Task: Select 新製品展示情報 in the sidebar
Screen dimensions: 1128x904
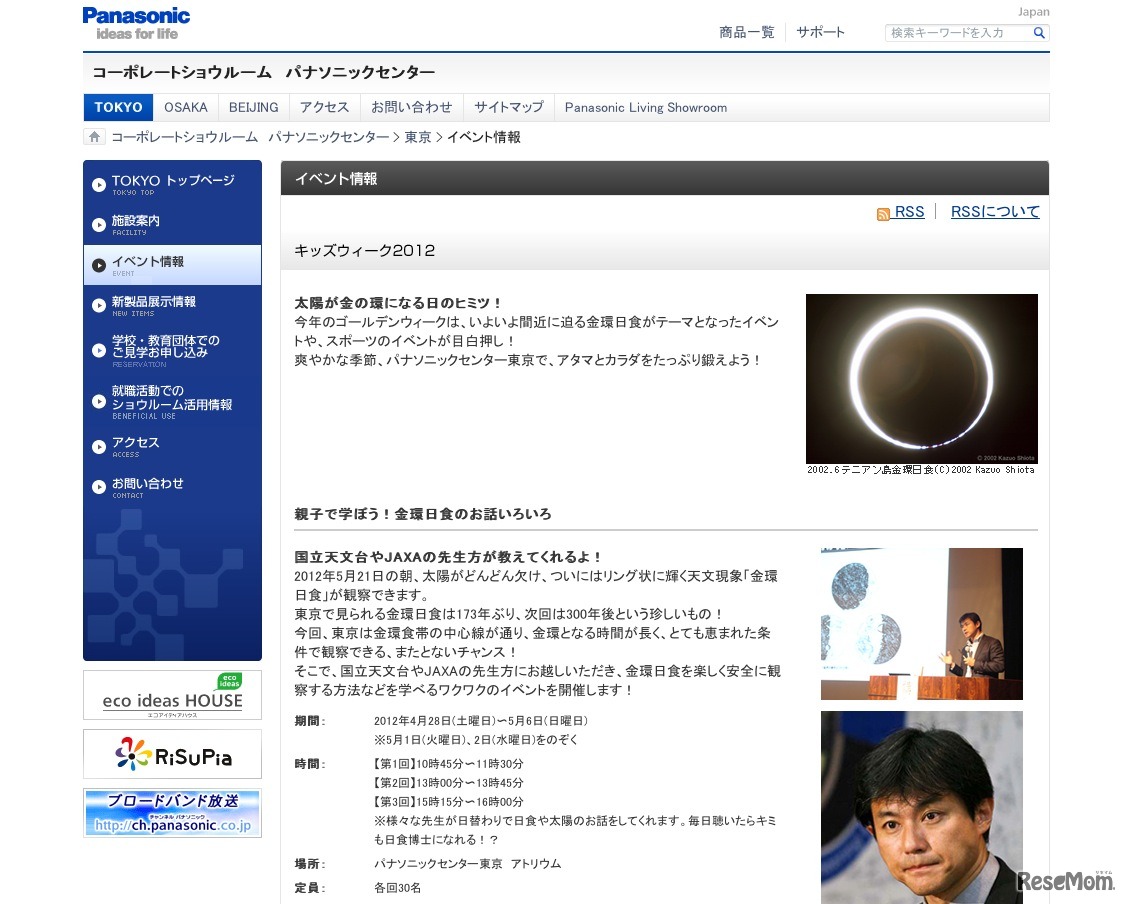Action: point(154,302)
